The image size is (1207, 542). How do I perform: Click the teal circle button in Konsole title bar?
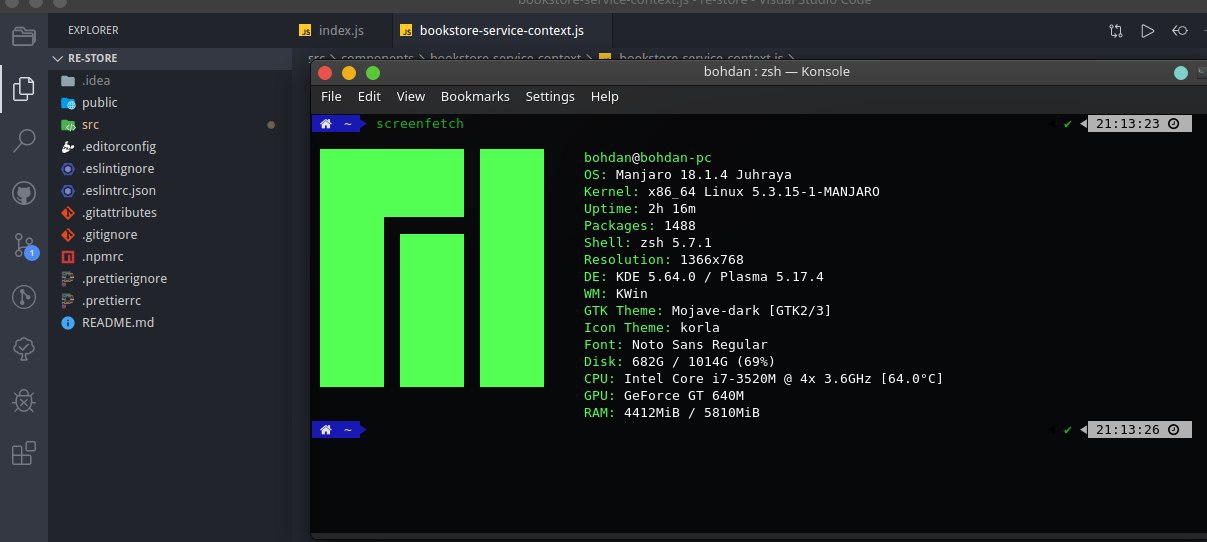point(1181,72)
